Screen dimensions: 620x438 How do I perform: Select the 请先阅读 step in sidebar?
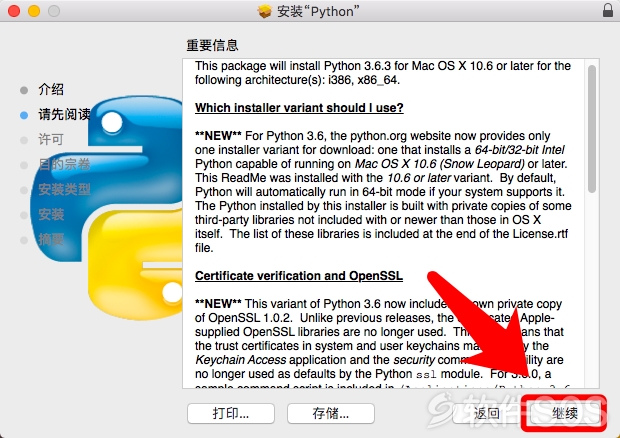point(64,115)
